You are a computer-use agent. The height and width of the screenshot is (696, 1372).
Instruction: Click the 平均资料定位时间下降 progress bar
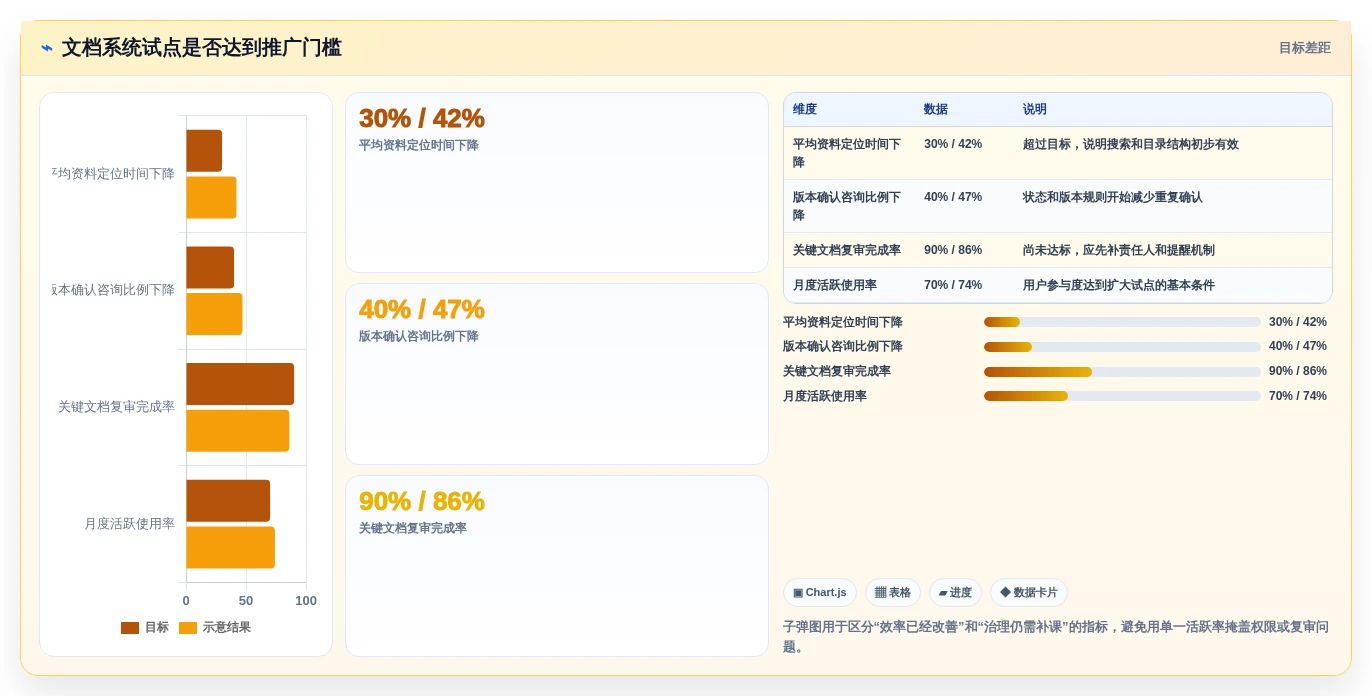click(1122, 322)
